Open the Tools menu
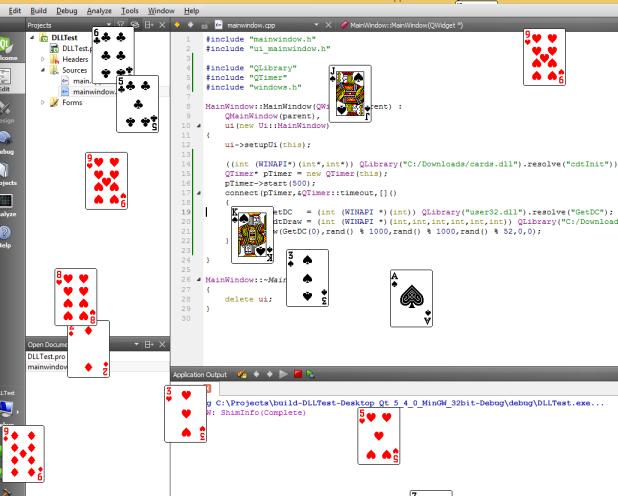The height and width of the screenshot is (496, 618). click(130, 11)
